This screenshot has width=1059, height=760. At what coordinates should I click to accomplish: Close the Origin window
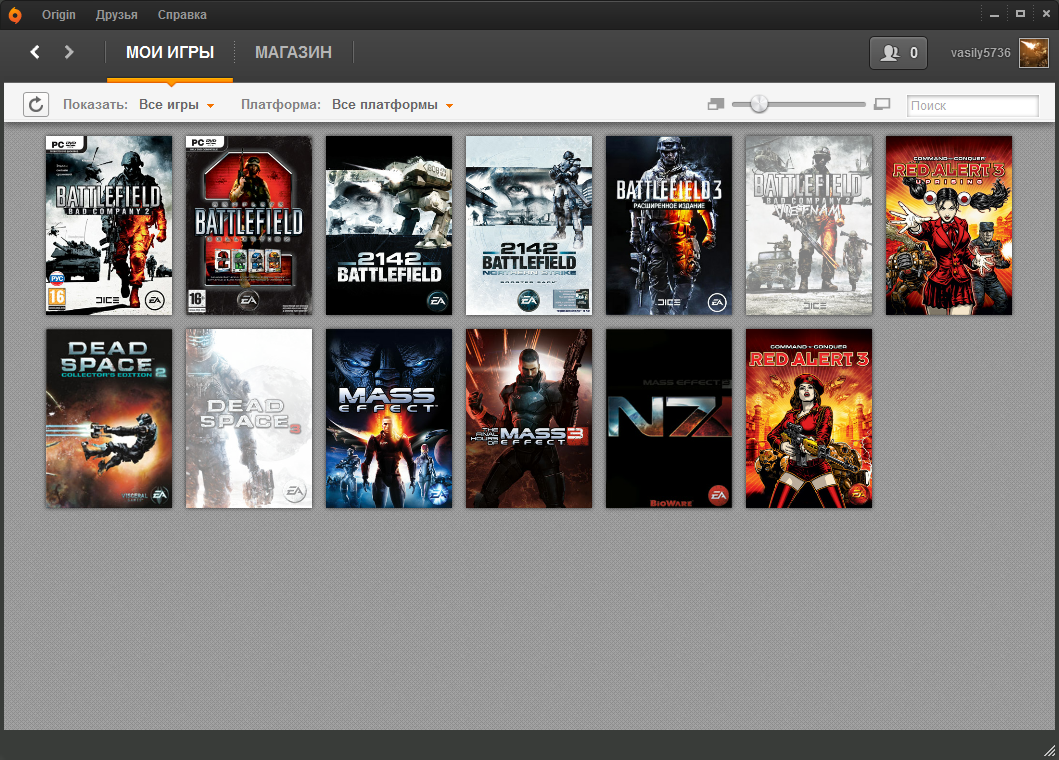[1046, 14]
